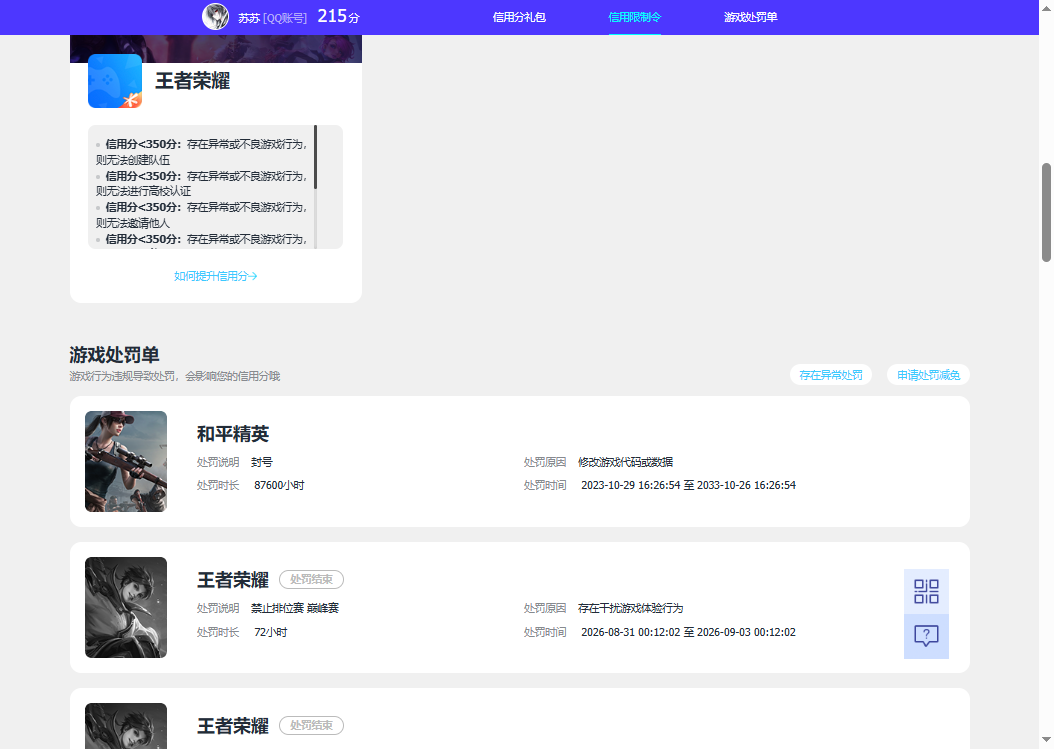The height and width of the screenshot is (749, 1054).
Task: Click 则无法邀请他人 rule text
Action: [x=133, y=223]
